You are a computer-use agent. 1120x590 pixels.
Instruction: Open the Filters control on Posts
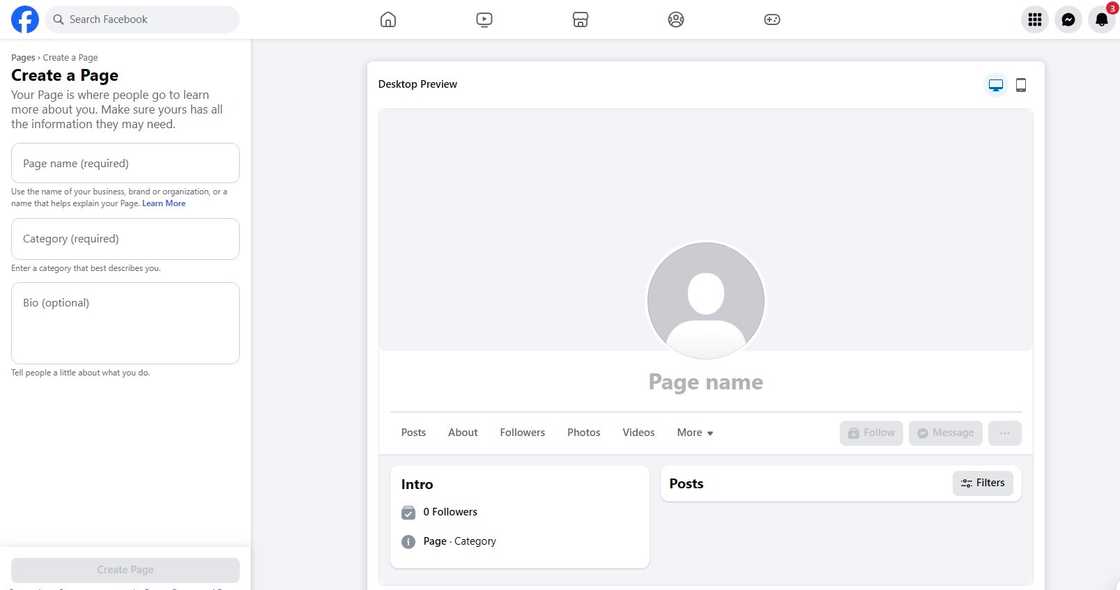coord(982,482)
